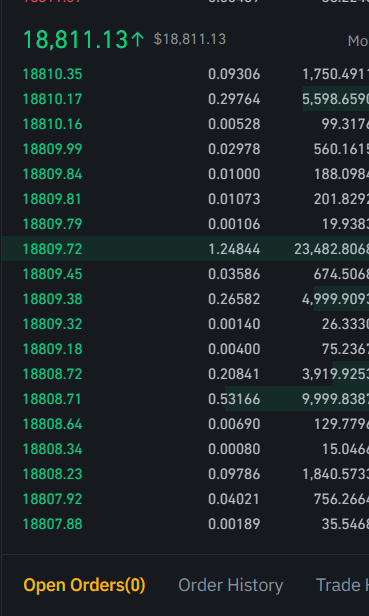The height and width of the screenshot is (616, 369).
Task: Switch to the Order History tab
Action: coord(231,585)
